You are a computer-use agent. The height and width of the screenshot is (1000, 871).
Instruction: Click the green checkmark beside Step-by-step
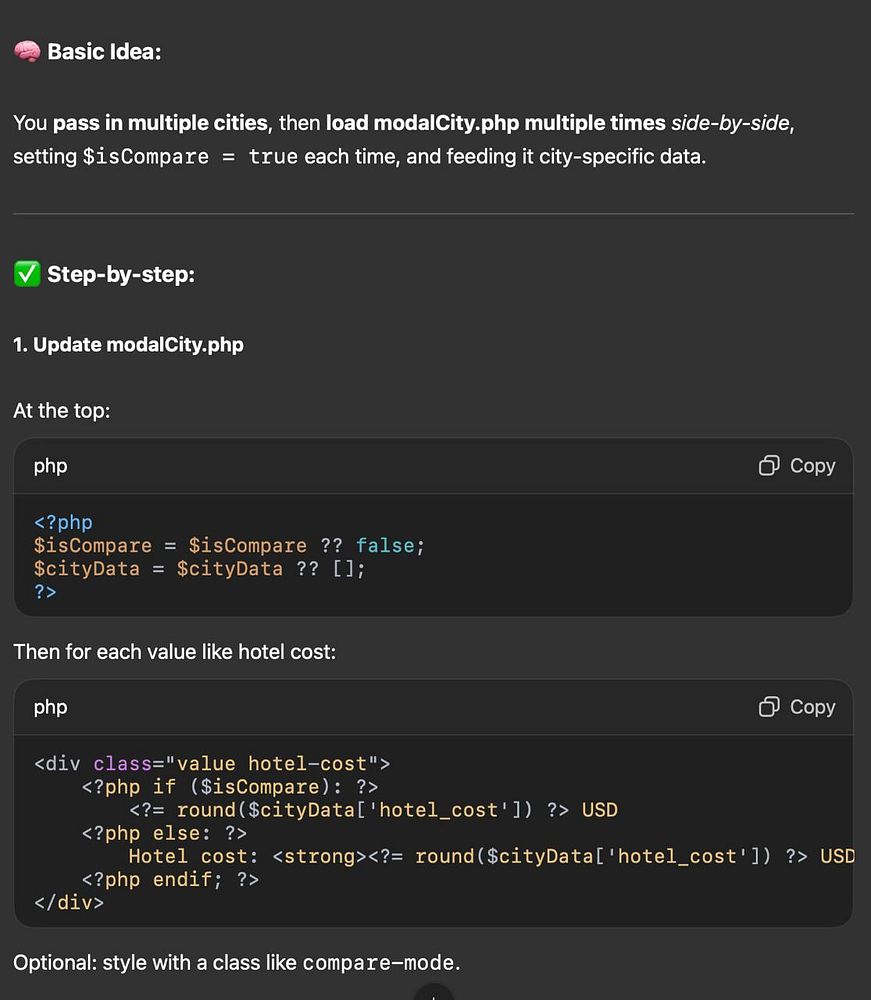click(x=26, y=274)
